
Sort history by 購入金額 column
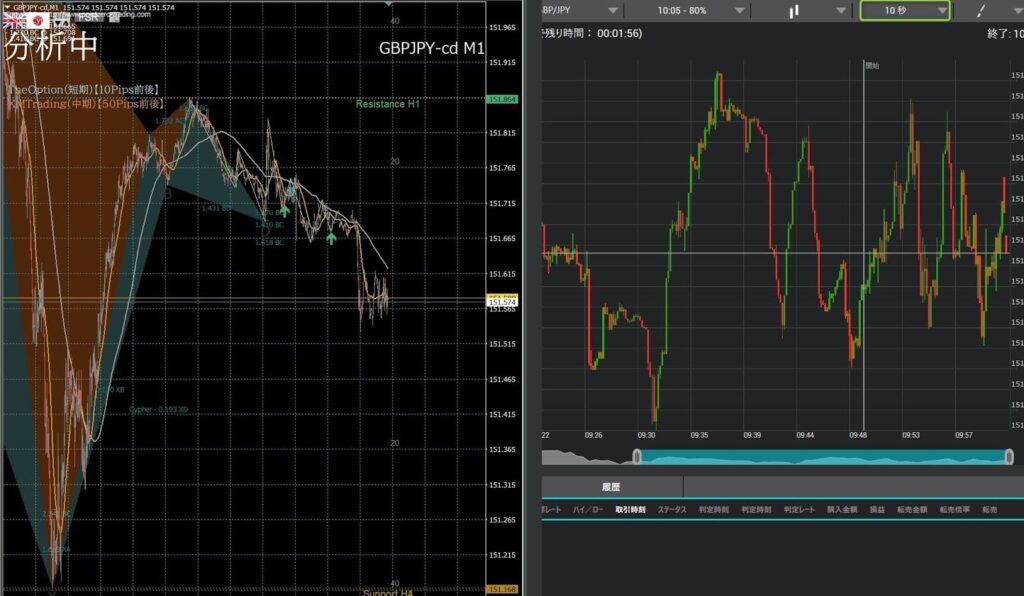tap(842, 510)
